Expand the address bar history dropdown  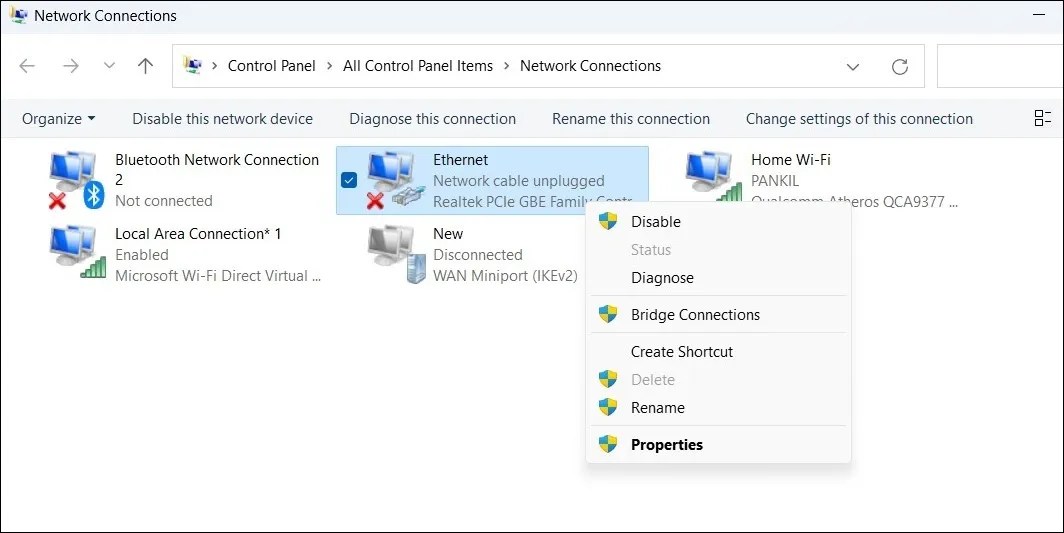coord(853,67)
